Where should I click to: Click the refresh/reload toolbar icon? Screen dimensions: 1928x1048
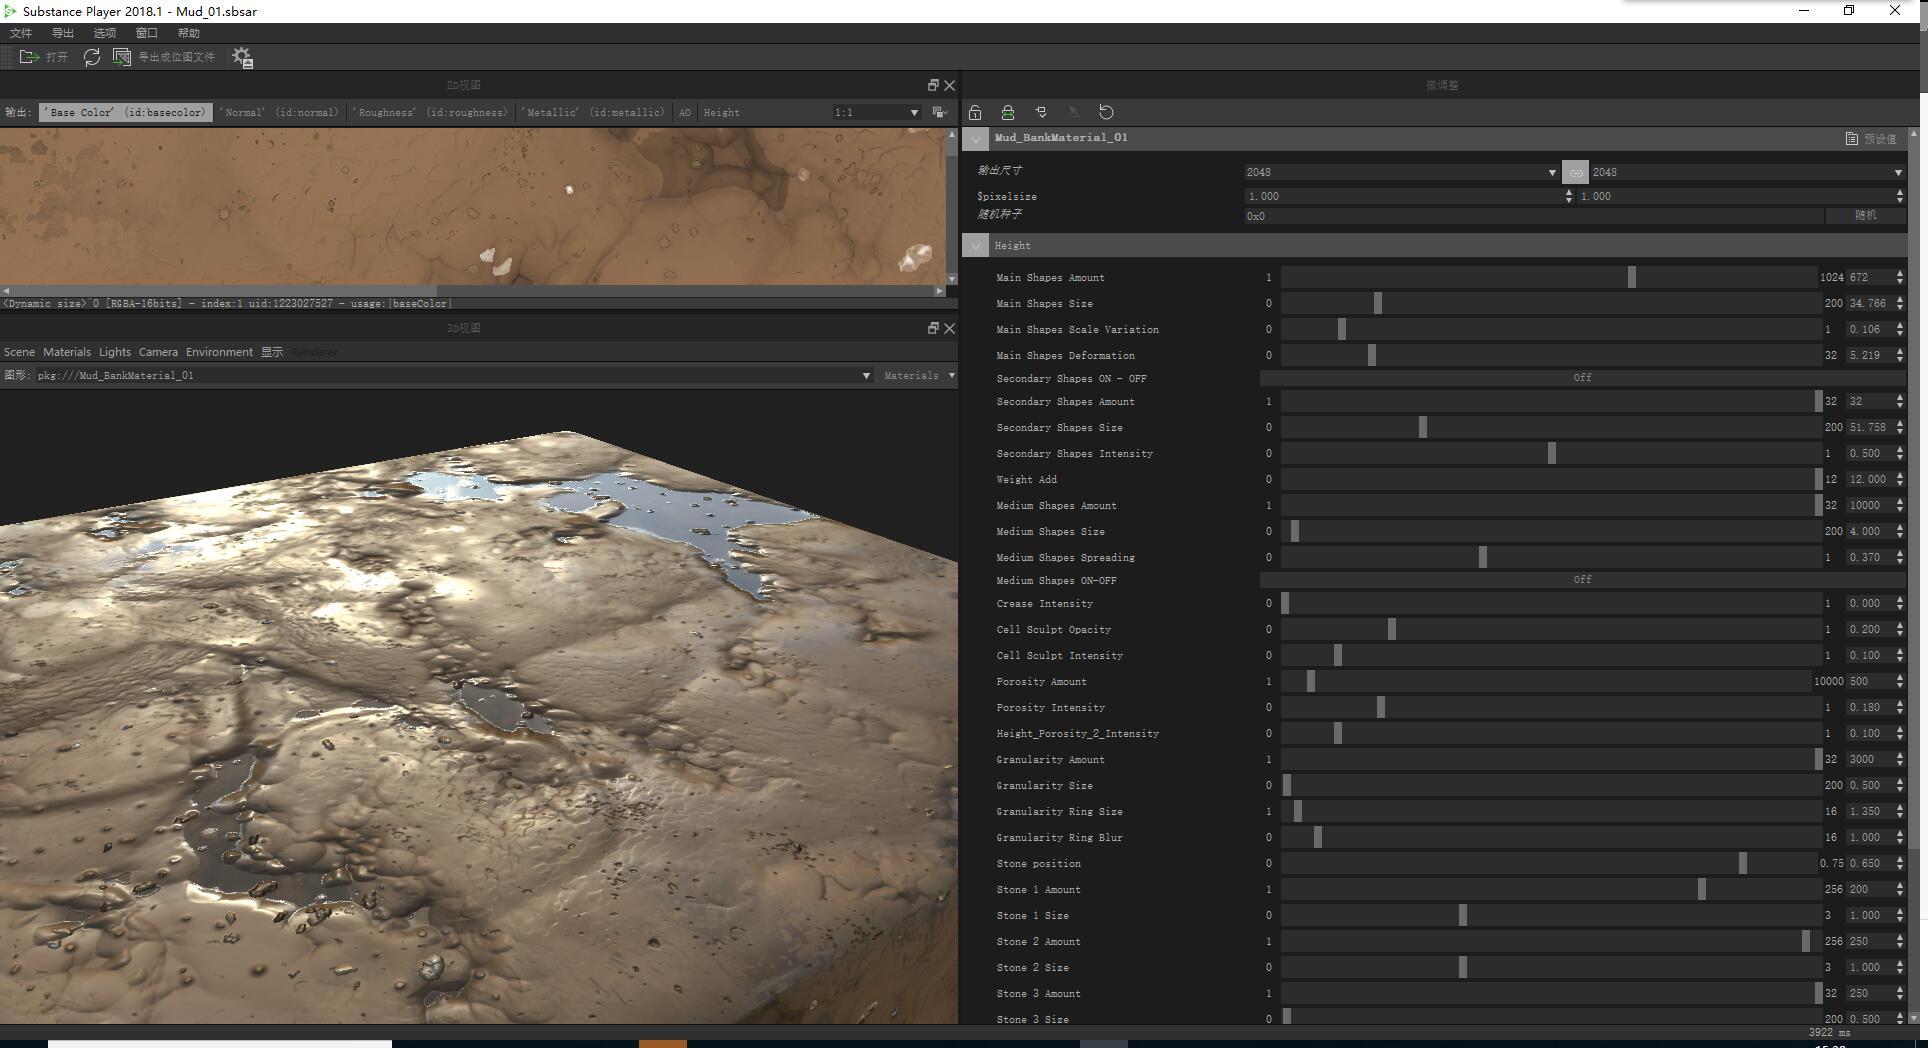93,57
